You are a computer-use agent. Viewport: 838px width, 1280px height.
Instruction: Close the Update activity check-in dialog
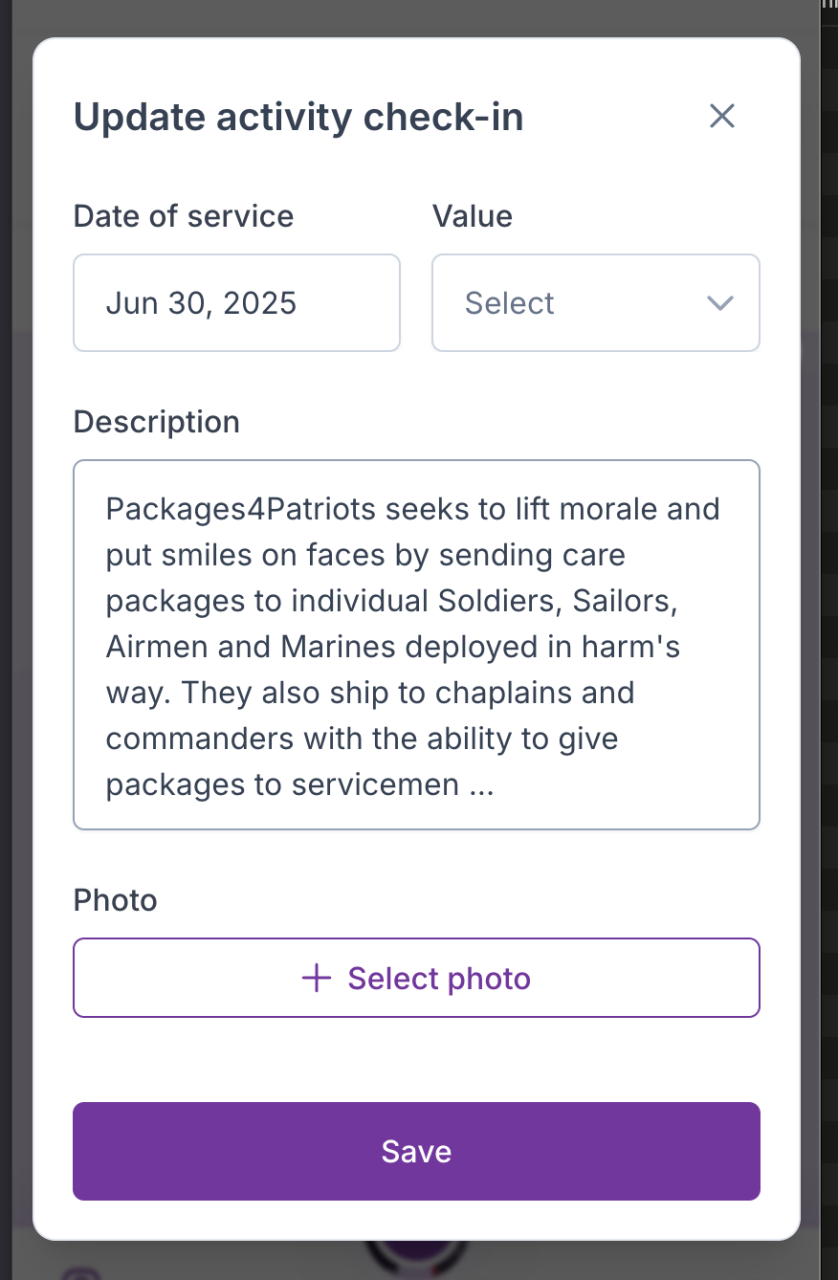tap(722, 116)
